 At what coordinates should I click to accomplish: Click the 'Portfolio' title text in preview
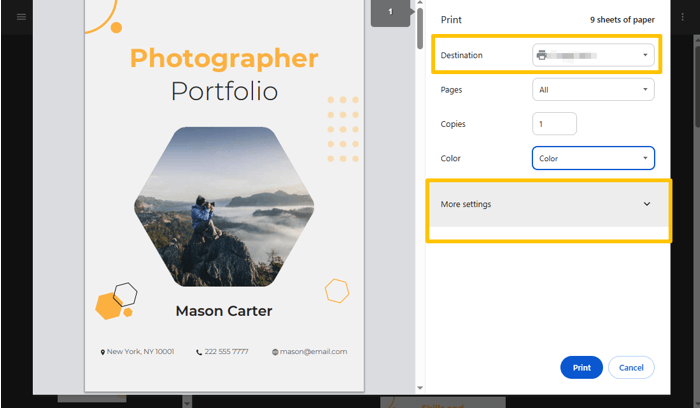tap(224, 92)
